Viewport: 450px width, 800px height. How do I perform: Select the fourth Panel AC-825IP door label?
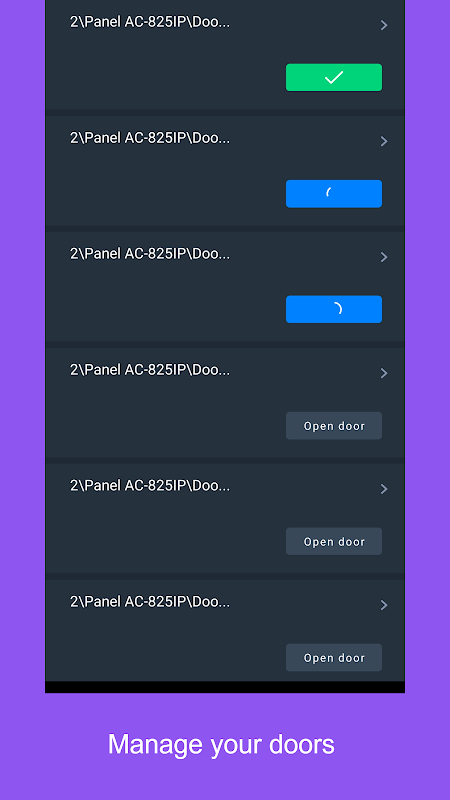pyautogui.click(x=150, y=370)
